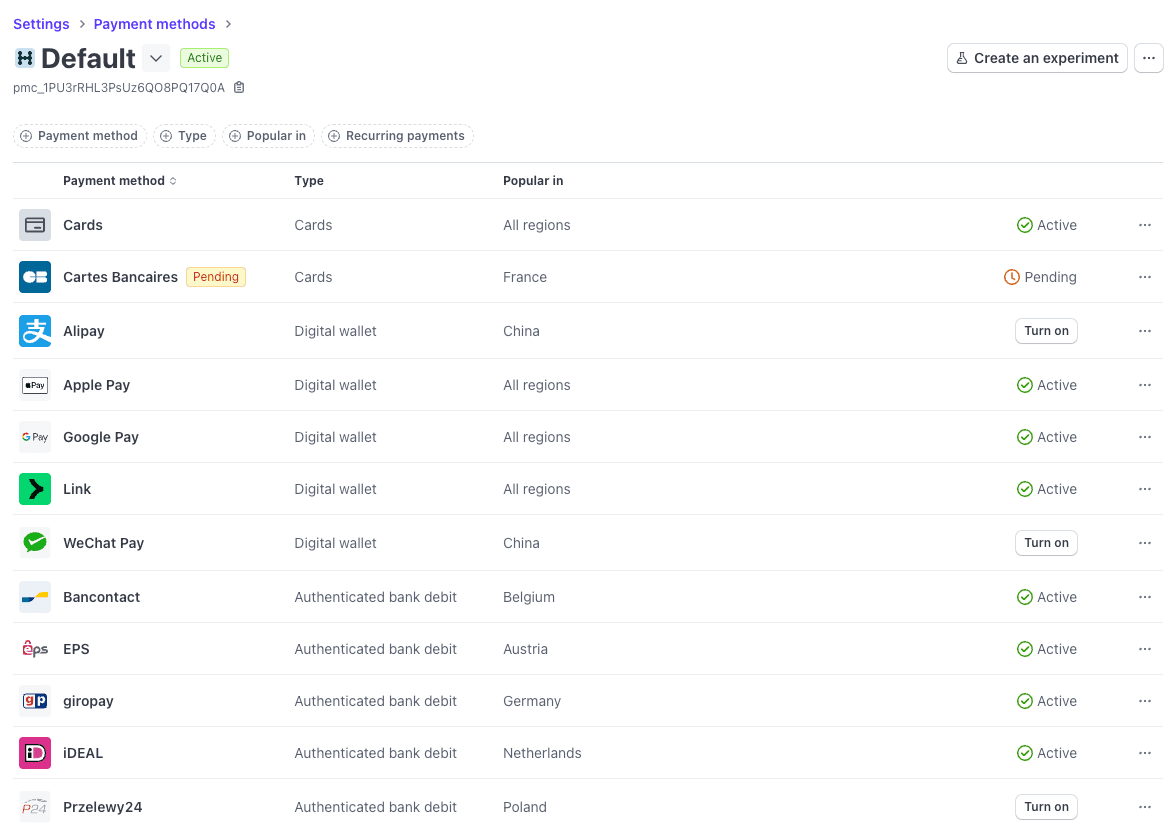
Task: Navigate to Payment methods breadcrumb
Action: tap(154, 24)
